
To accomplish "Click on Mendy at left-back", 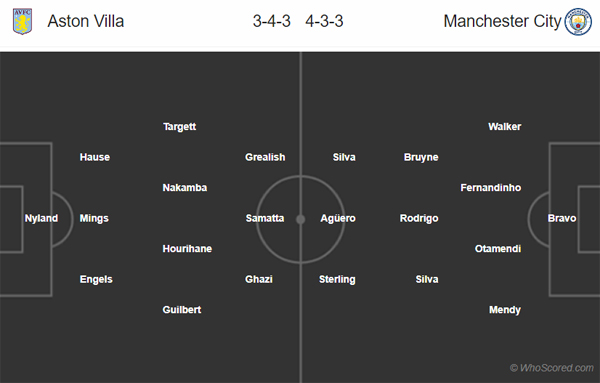I will pyautogui.click(x=505, y=310).
